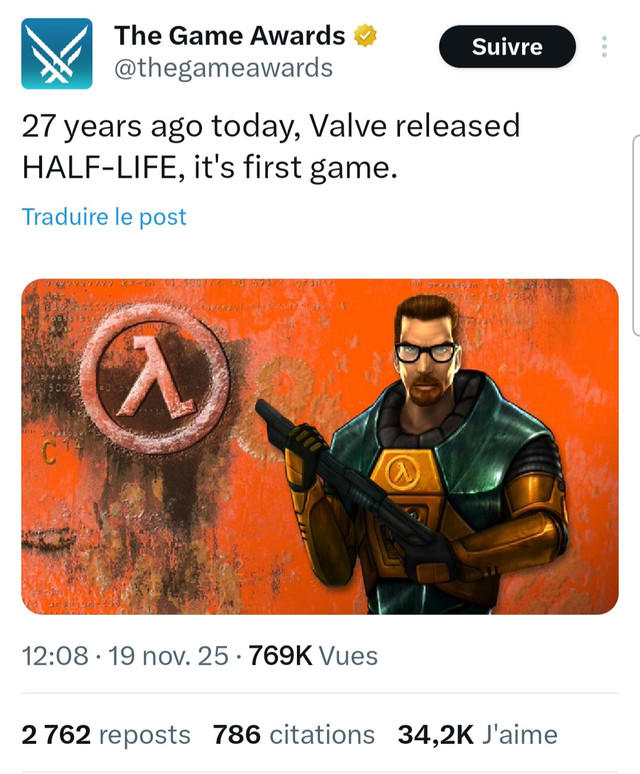Click the scrollbar on the right edge
The width and height of the screenshot is (640, 774).
[636, 235]
